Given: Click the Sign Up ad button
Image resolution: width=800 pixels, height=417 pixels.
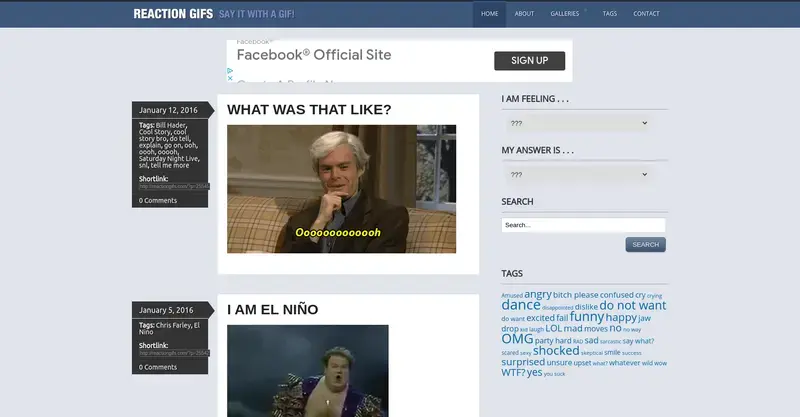Looking at the screenshot, I should (530, 61).
